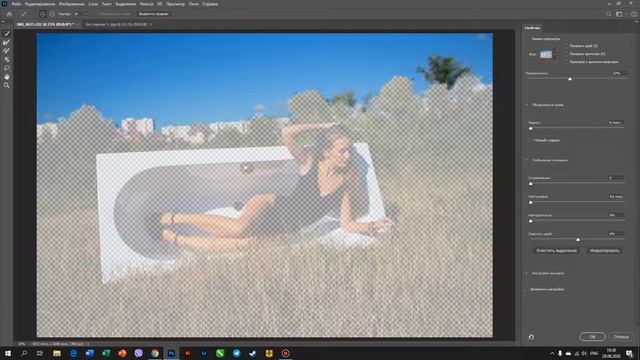Open Telegram from the taskbar
This screenshot has width=640, height=360.
[236, 353]
